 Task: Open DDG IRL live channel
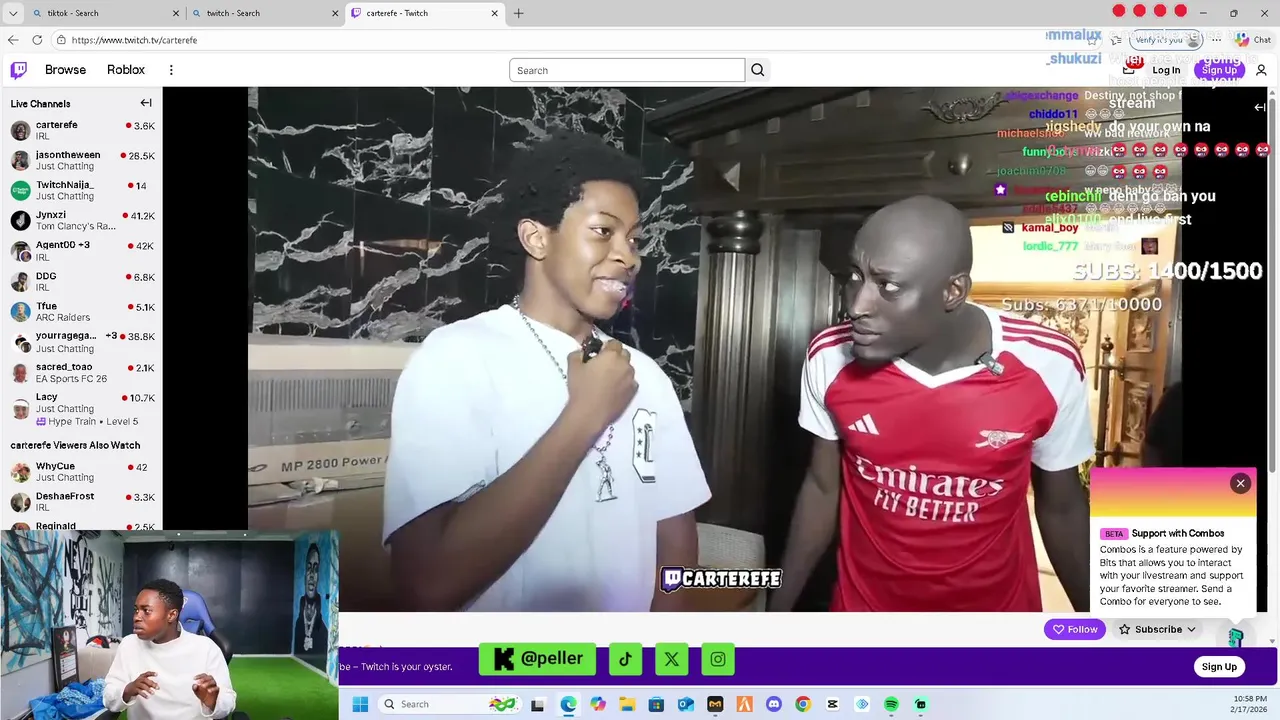click(81, 281)
